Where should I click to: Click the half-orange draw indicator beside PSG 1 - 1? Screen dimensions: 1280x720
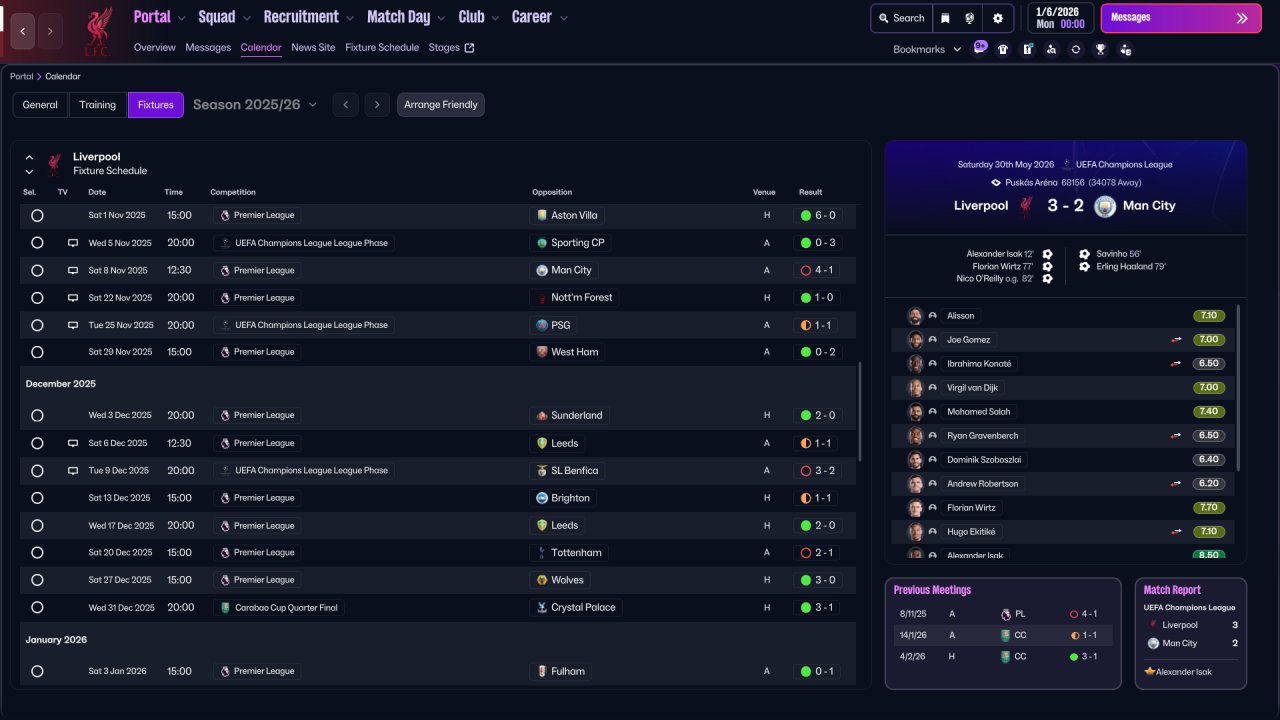[x=805, y=325]
